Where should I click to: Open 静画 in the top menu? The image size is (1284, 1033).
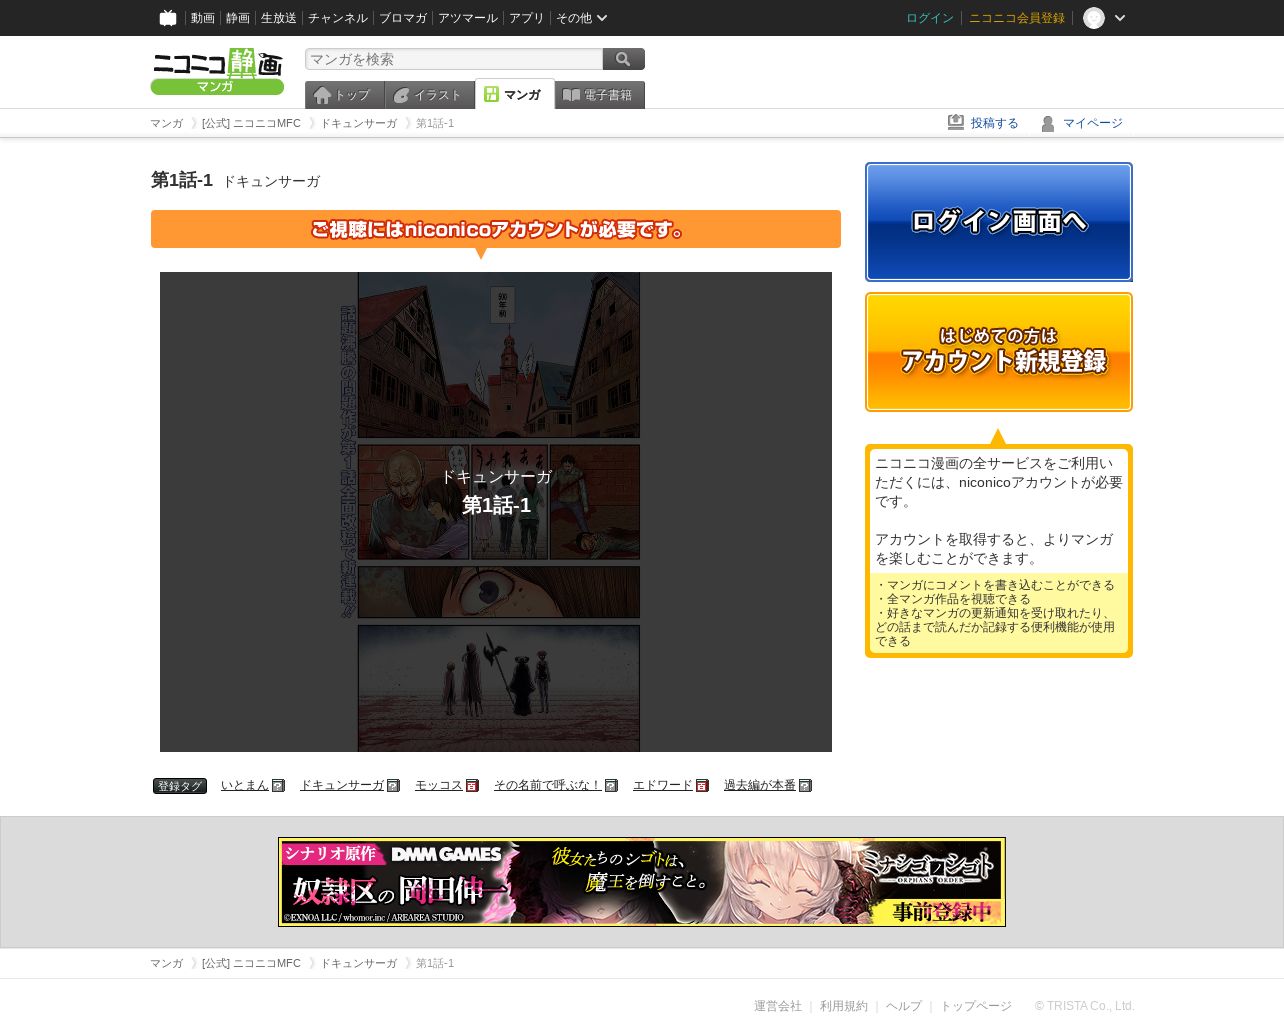pos(238,18)
